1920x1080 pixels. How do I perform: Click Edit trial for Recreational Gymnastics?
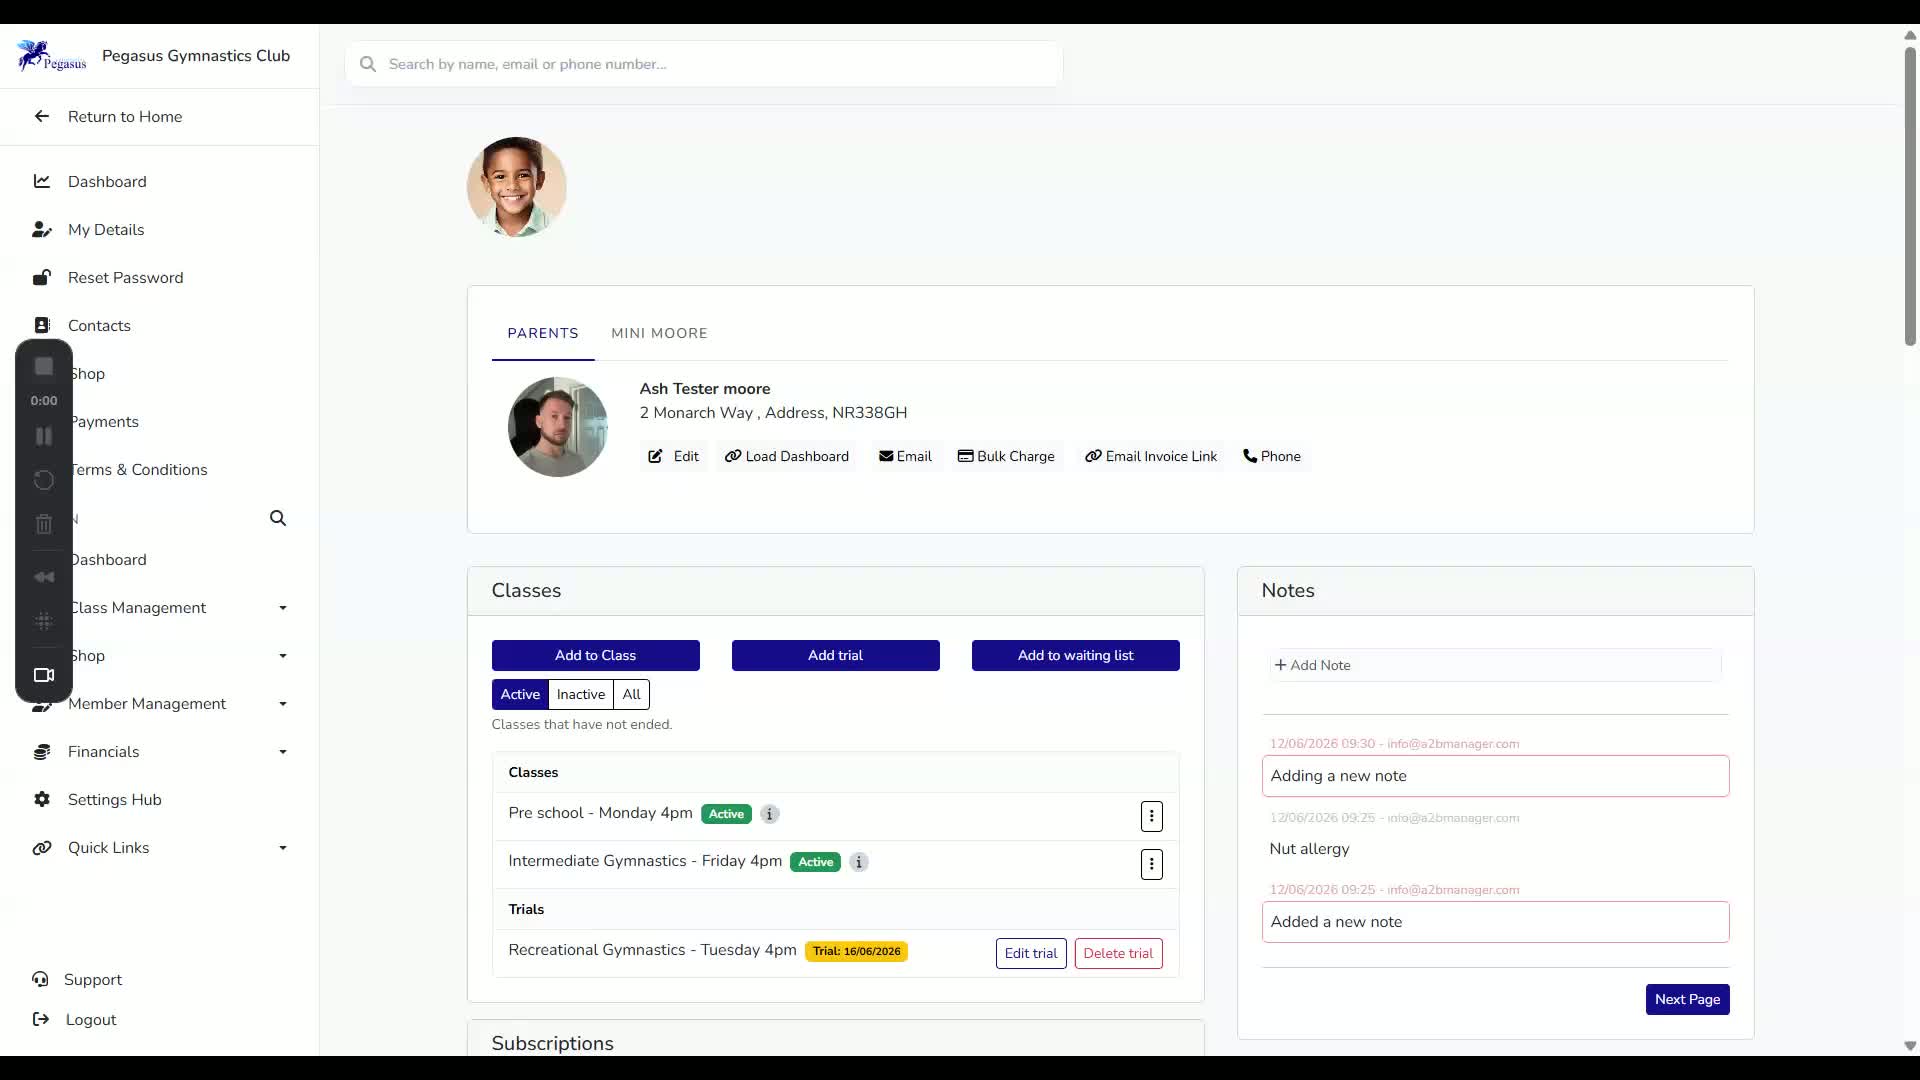(1031, 953)
